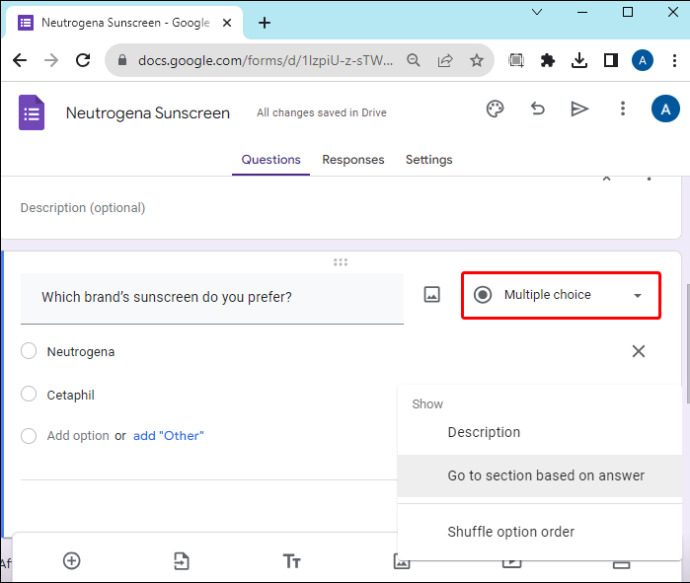Open the Multiple choice question type dropdown

click(561, 295)
